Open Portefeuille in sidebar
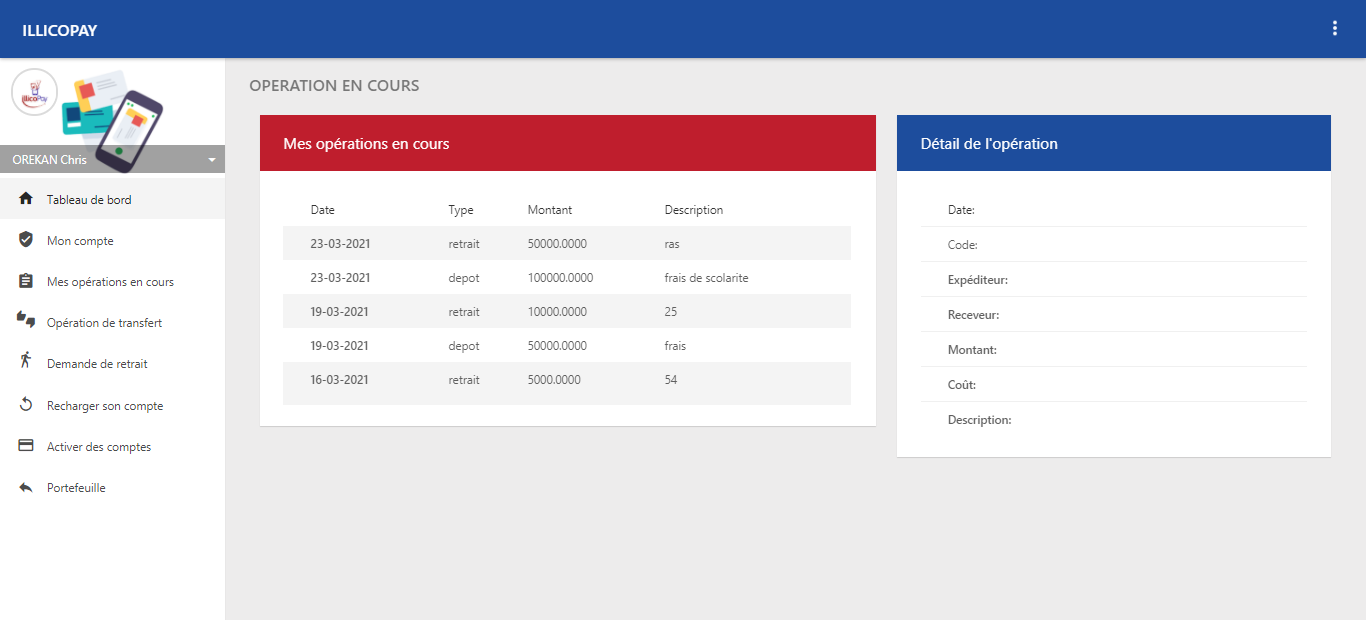1366x620 pixels. [112, 487]
